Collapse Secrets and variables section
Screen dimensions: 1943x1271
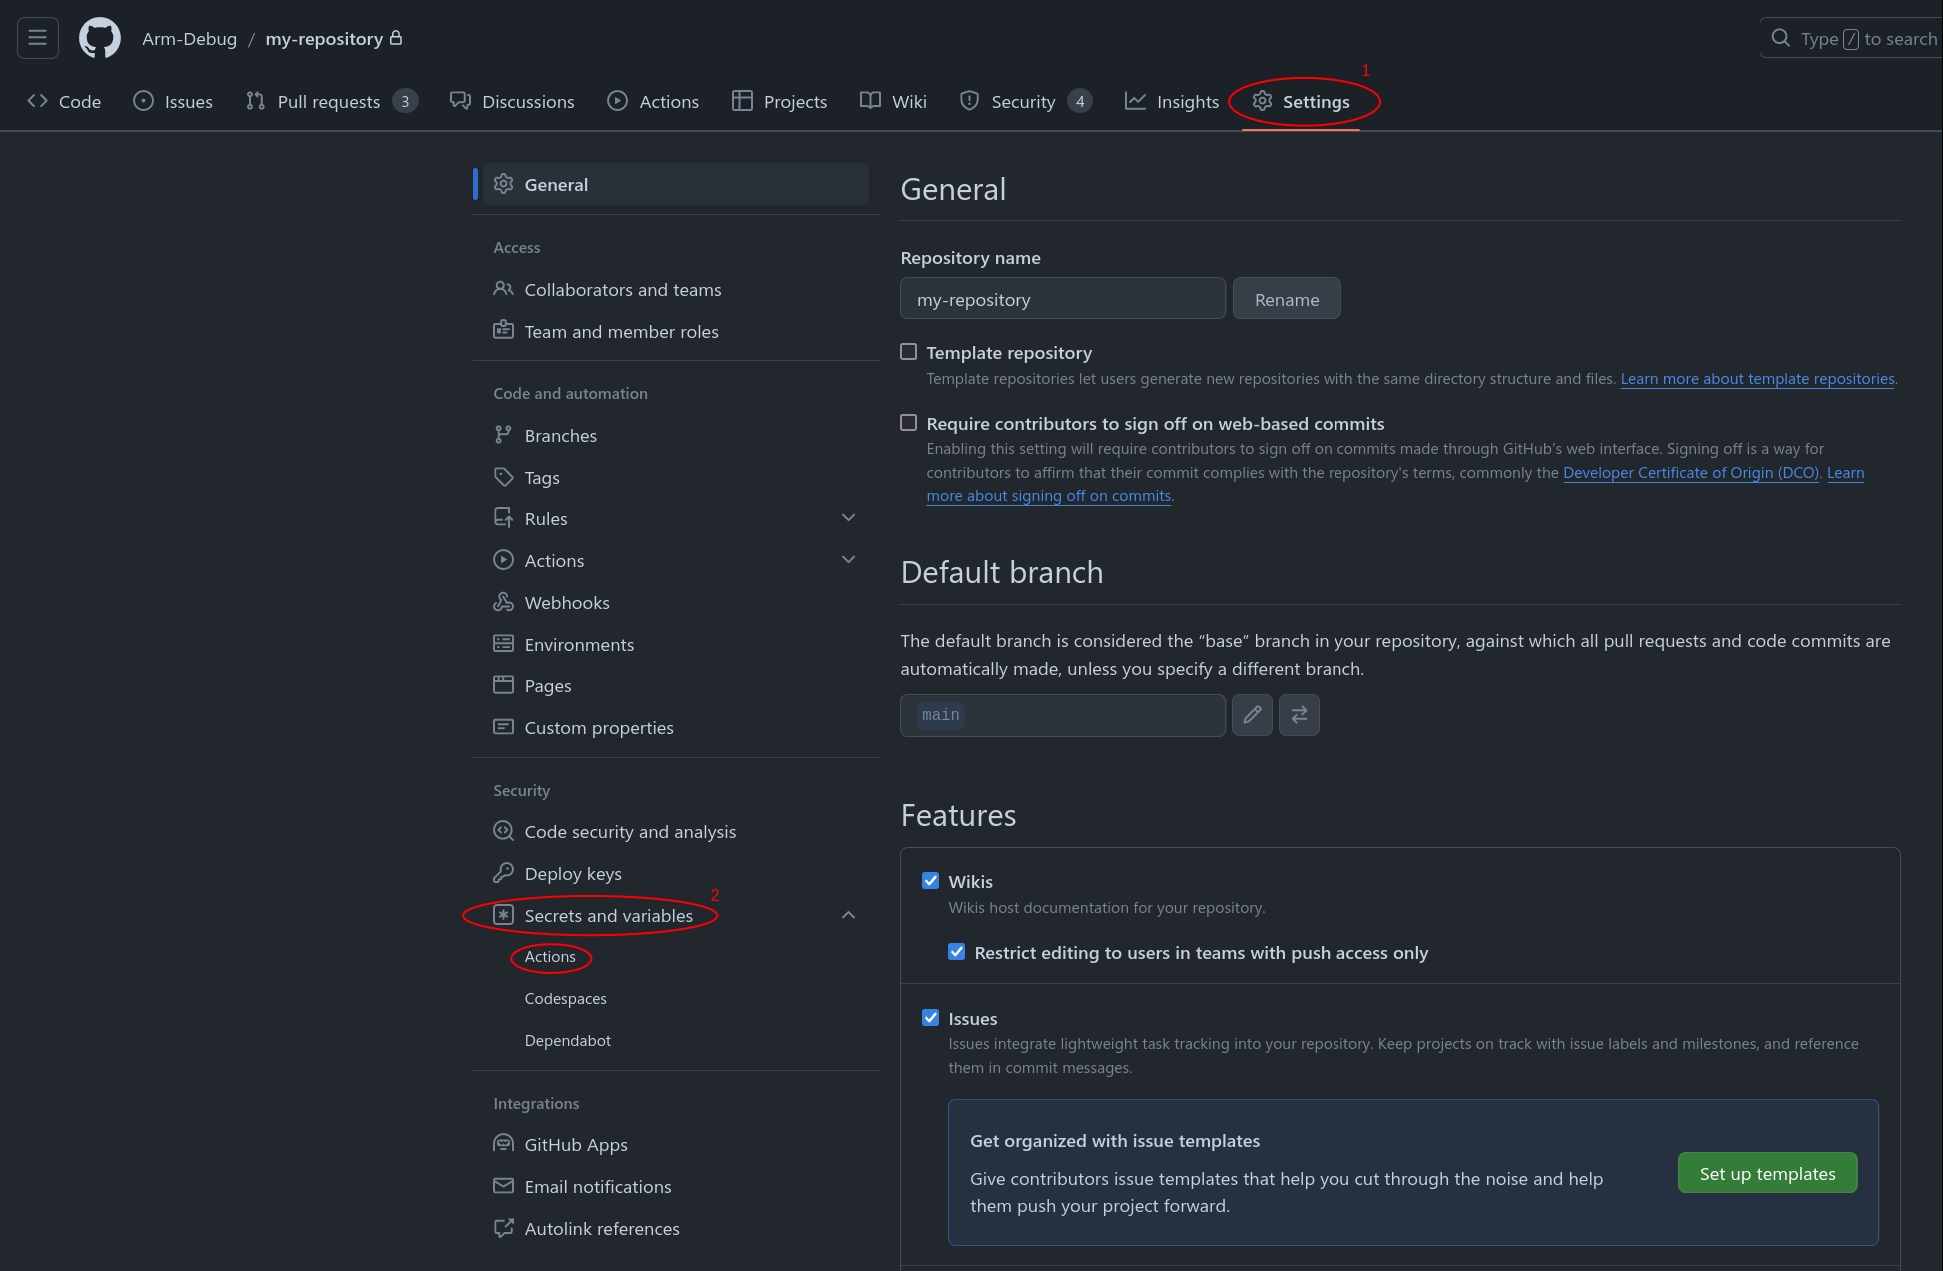pyautogui.click(x=848, y=915)
